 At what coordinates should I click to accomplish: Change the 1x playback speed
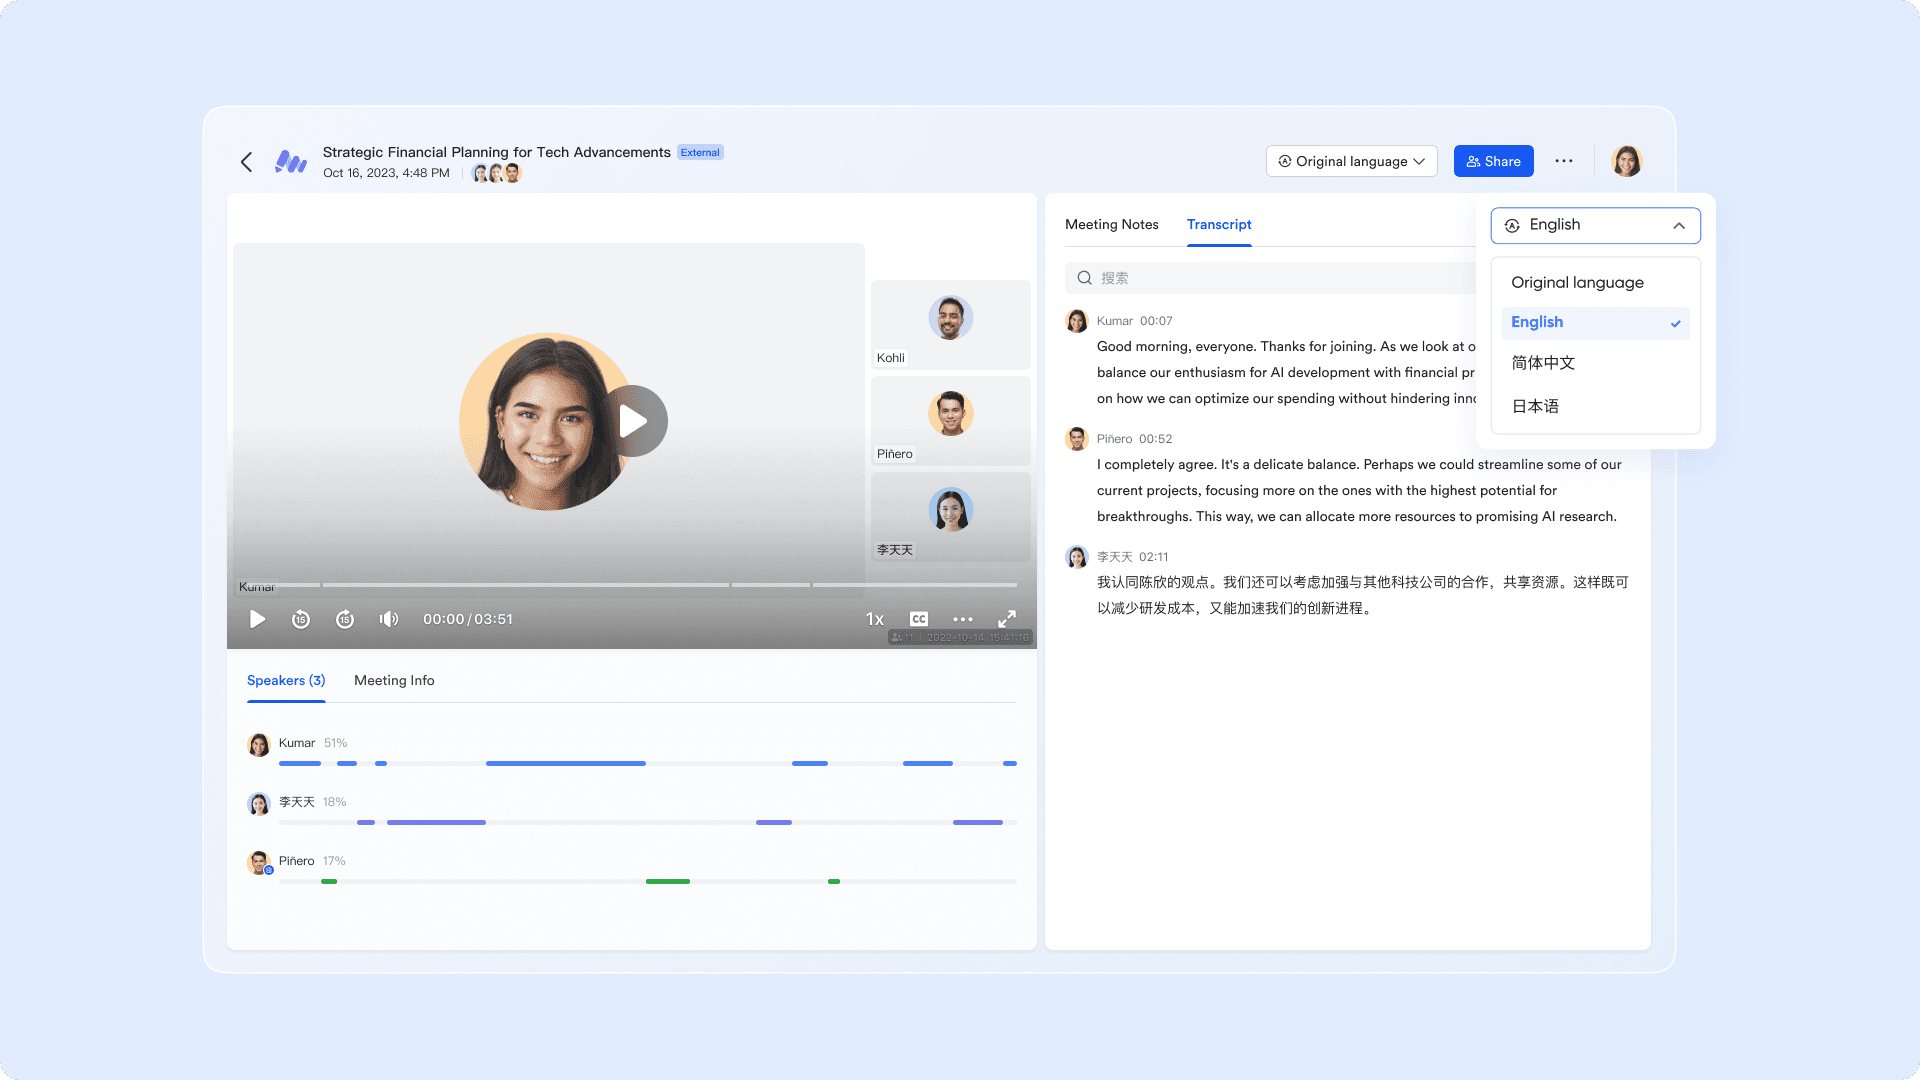pos(875,619)
